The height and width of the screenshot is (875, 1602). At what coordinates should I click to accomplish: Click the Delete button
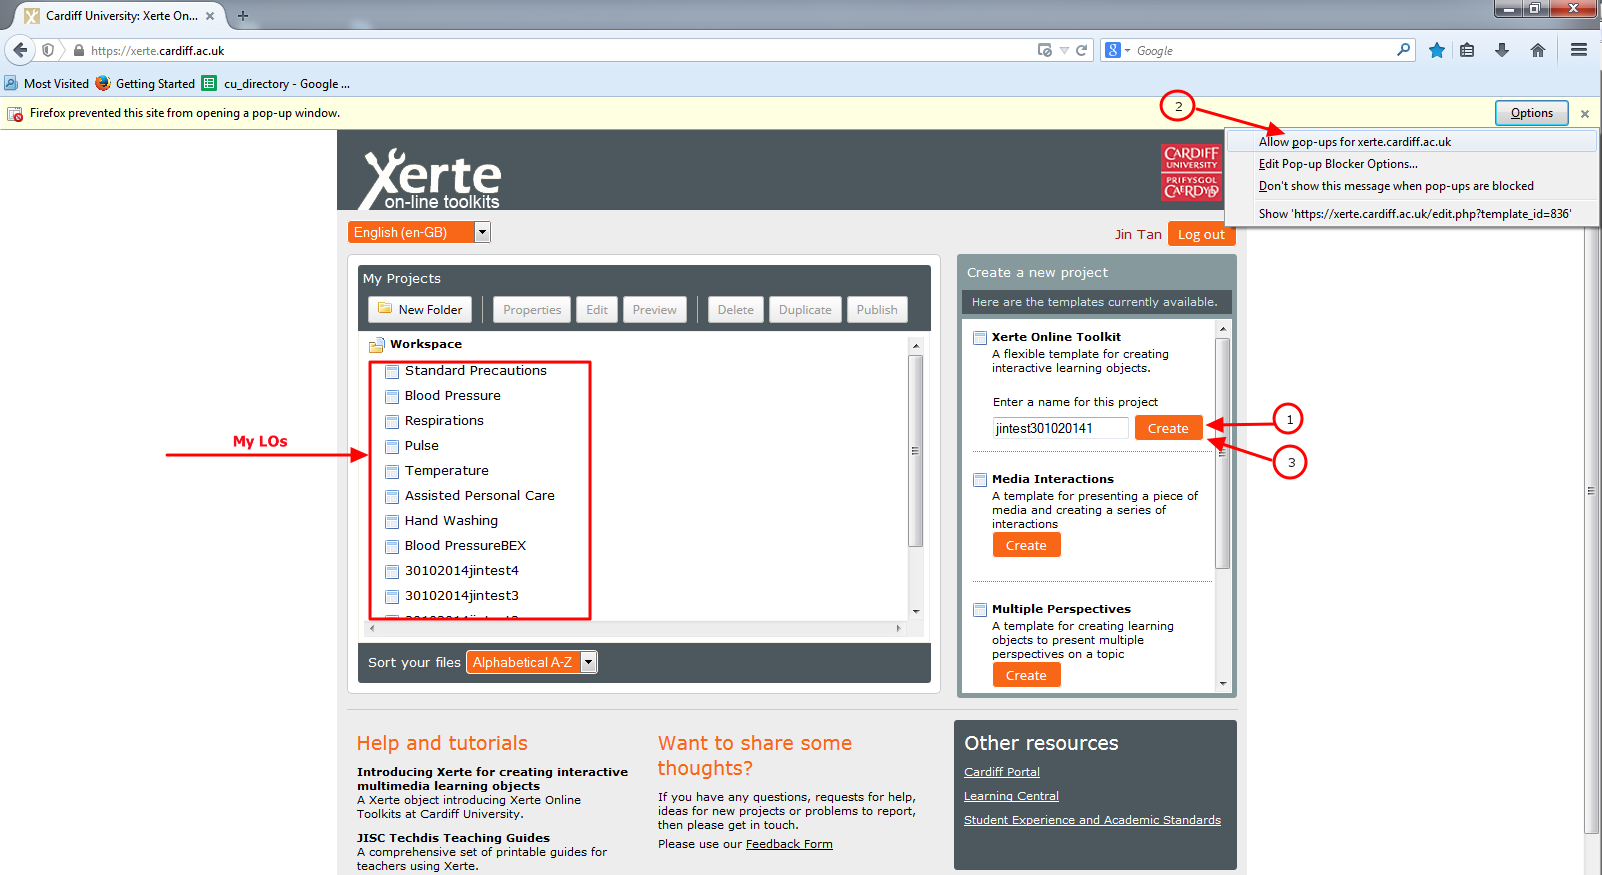[736, 310]
